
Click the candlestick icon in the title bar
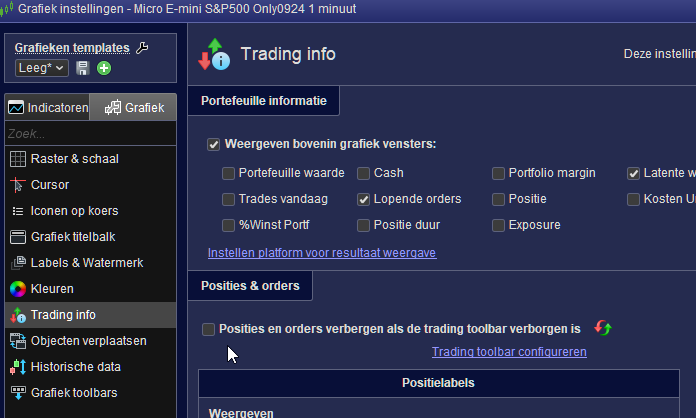(7, 9)
